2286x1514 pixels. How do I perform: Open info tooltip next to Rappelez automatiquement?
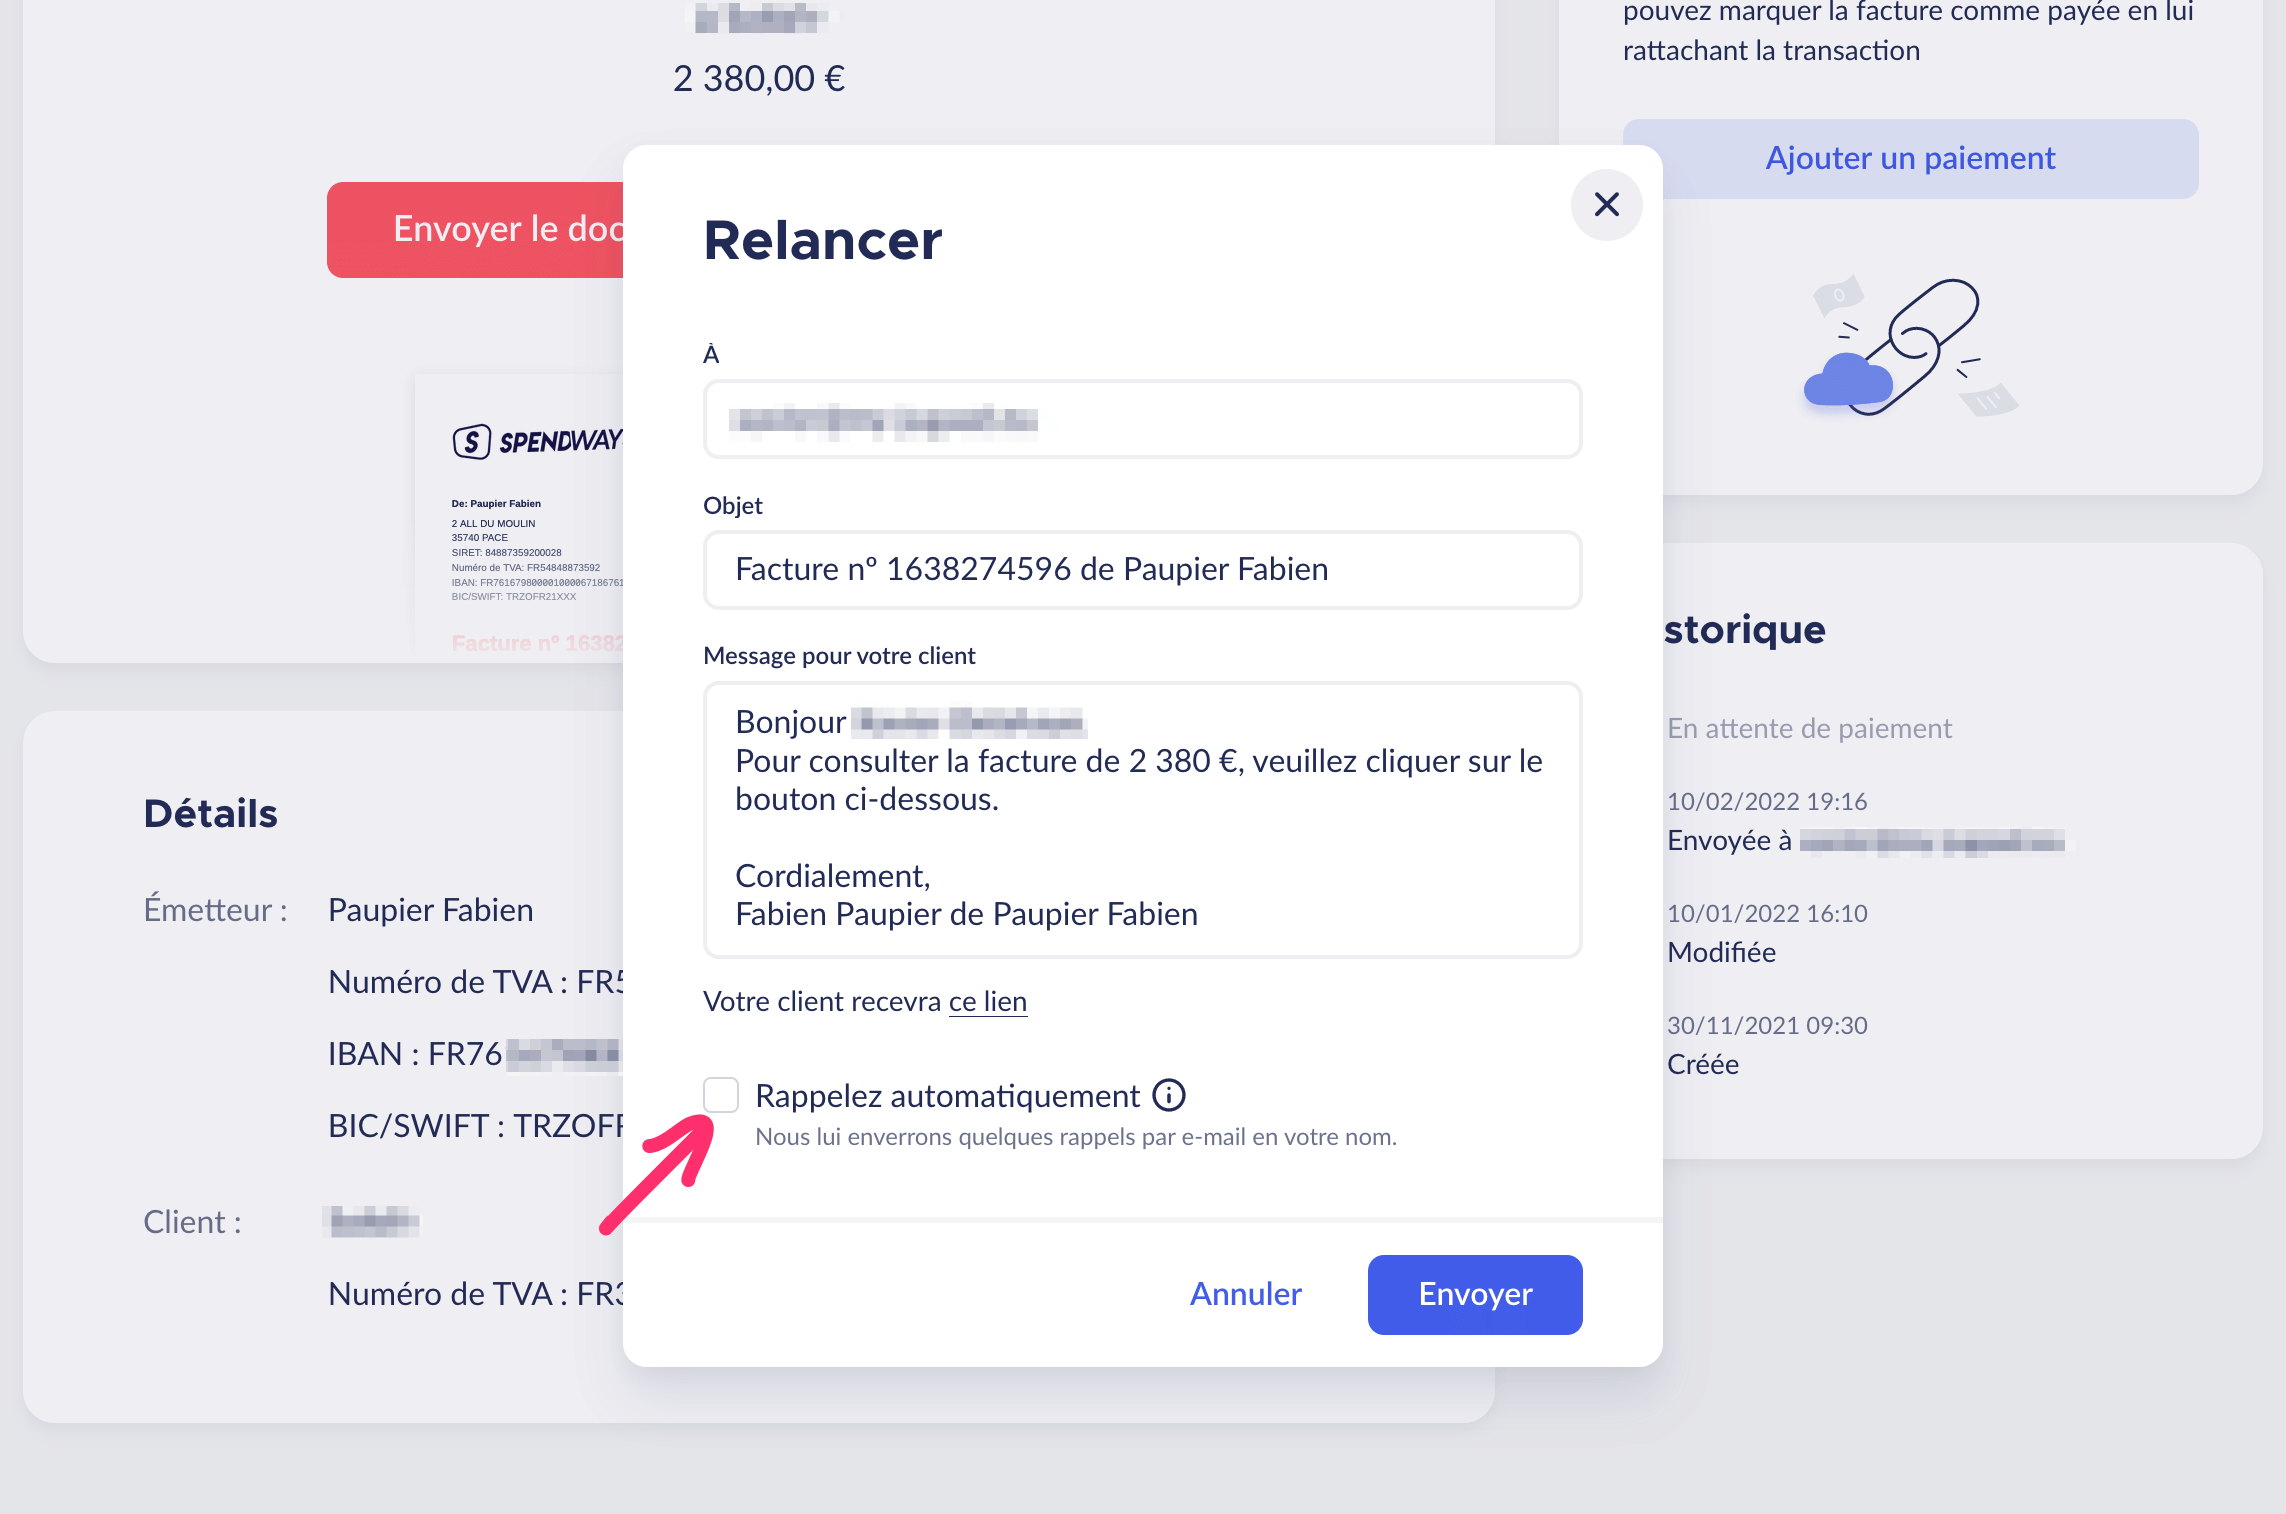click(x=1169, y=1096)
